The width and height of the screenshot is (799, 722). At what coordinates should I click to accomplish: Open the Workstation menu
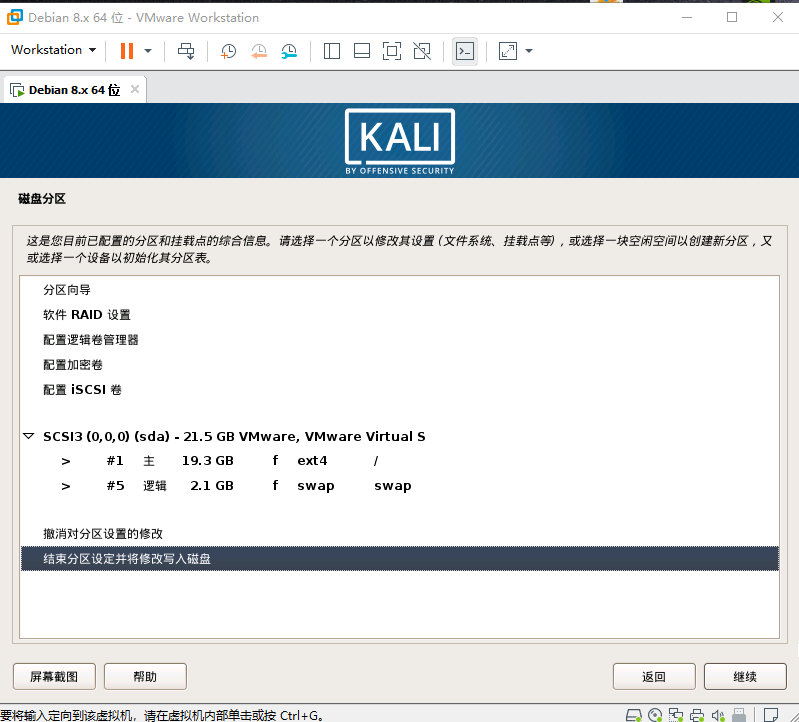(x=54, y=50)
